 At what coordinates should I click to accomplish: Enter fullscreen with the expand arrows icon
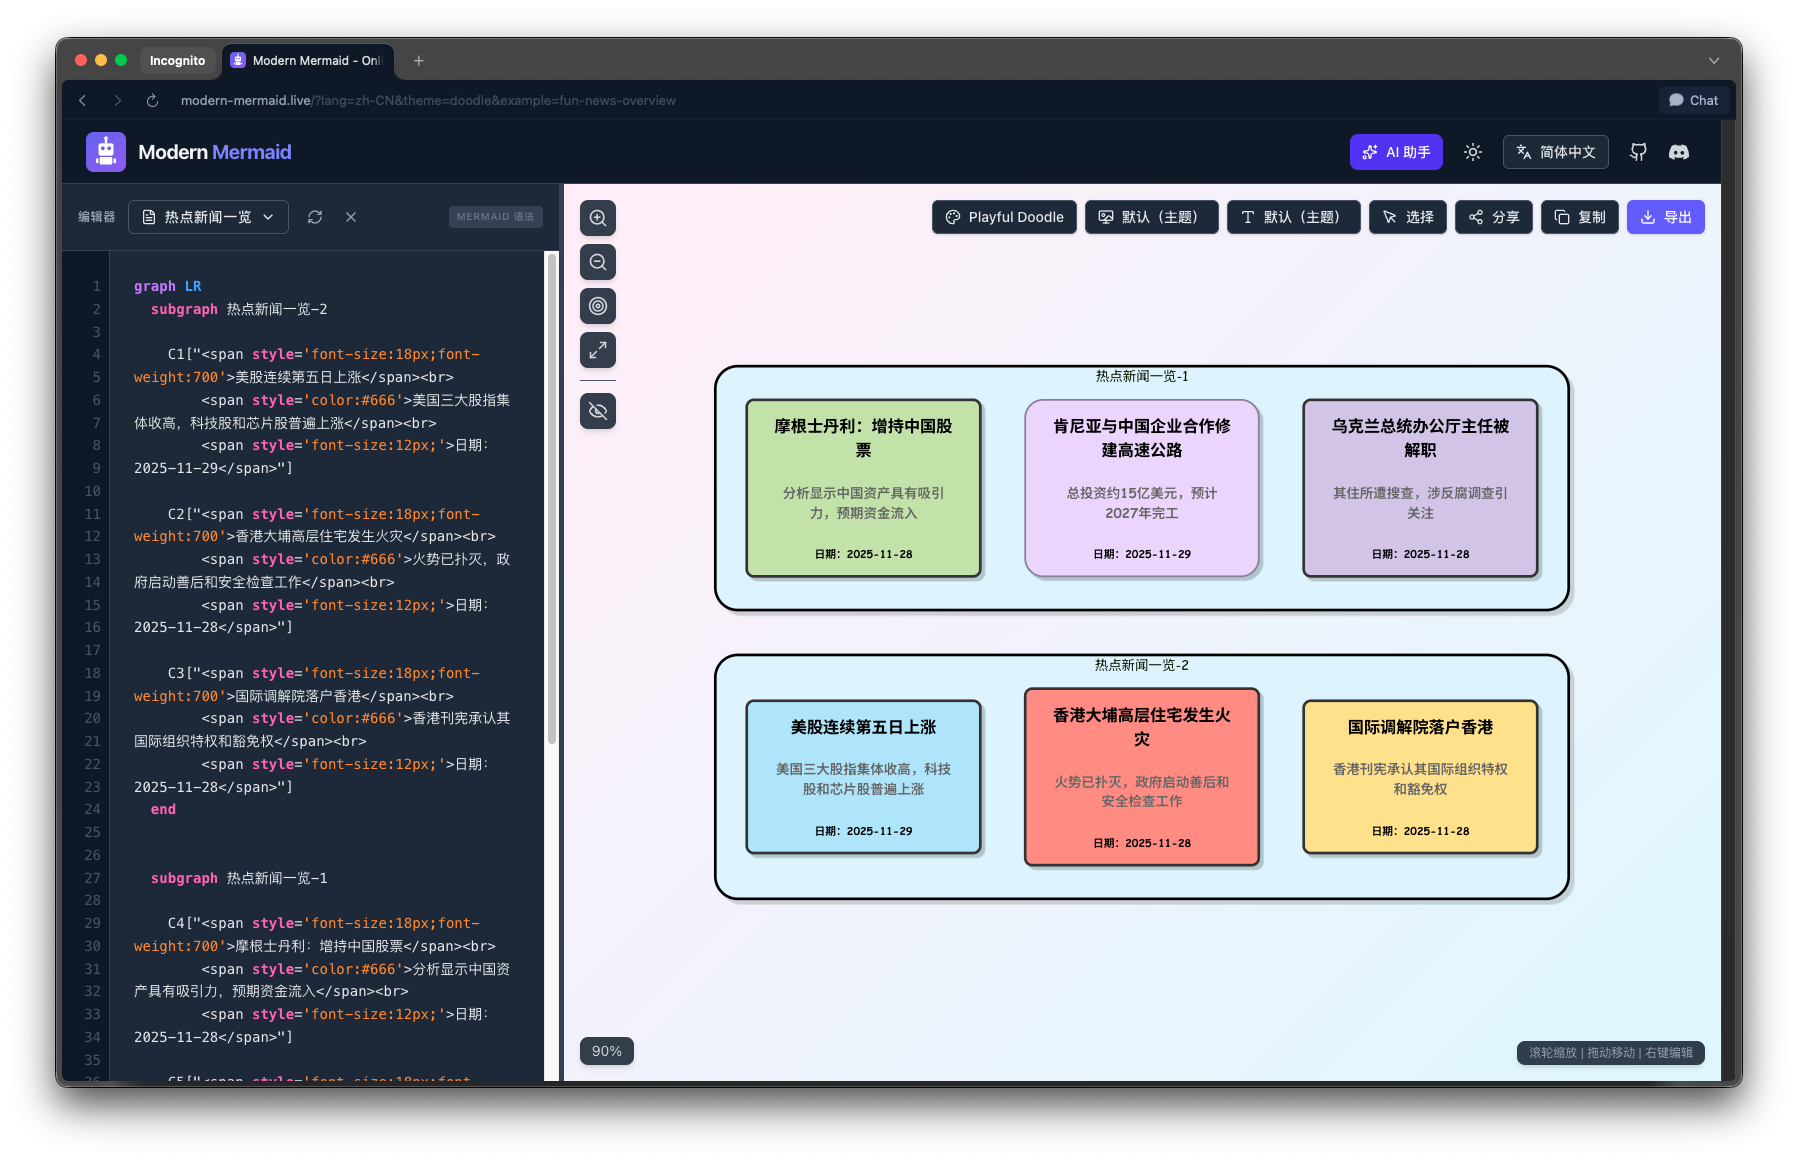(597, 350)
